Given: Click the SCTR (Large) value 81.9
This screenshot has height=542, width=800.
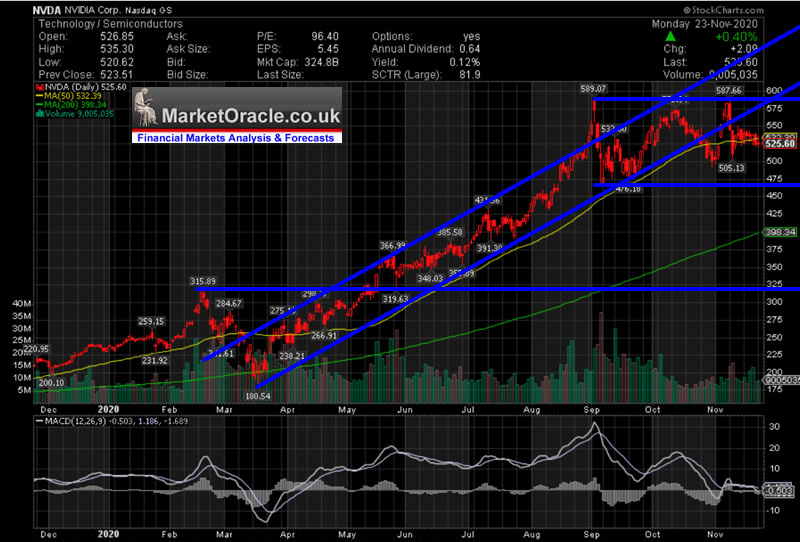Looking at the screenshot, I should point(470,75).
